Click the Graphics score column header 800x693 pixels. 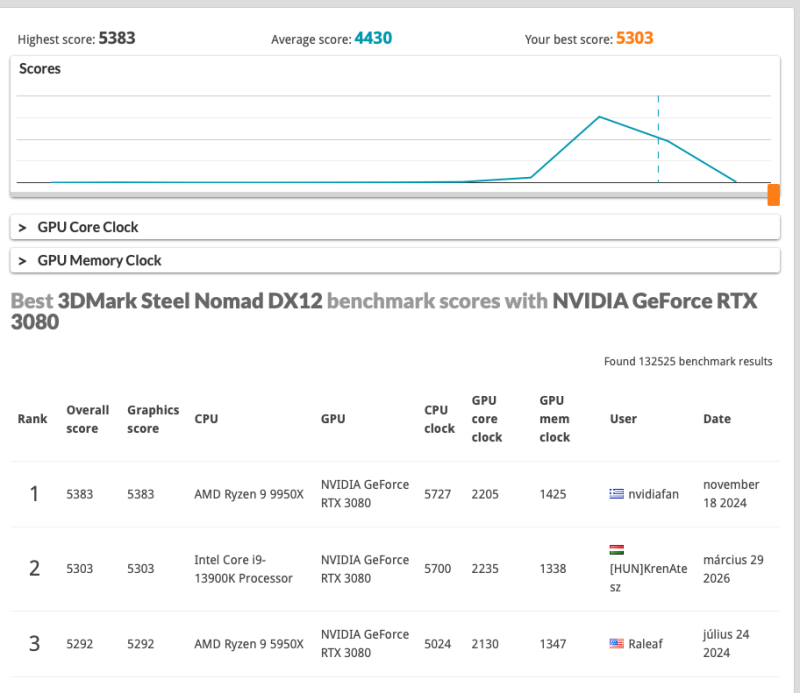click(153, 419)
